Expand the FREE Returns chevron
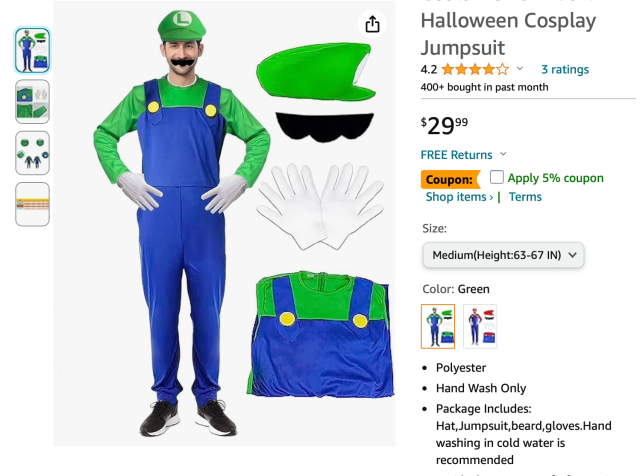 [x=503, y=155]
